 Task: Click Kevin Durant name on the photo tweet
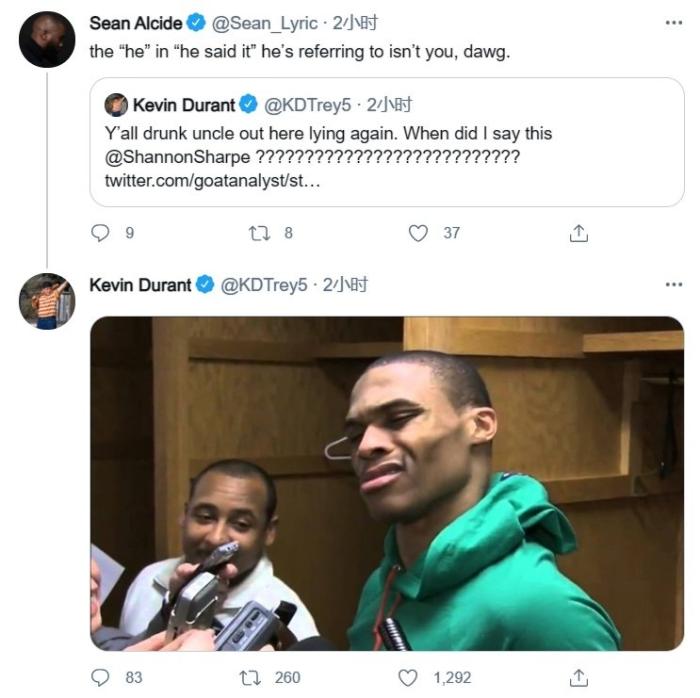click(x=140, y=285)
